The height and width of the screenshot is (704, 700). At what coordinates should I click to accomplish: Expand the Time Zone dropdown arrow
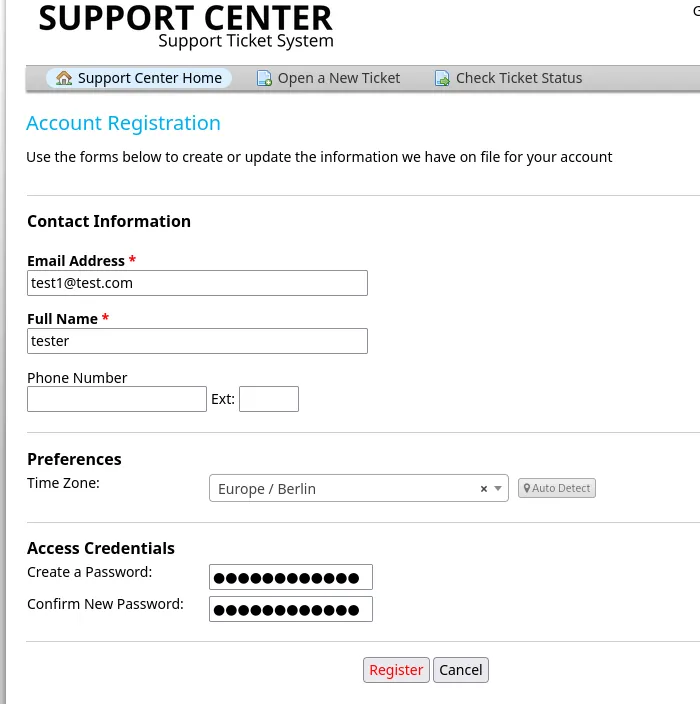point(499,489)
